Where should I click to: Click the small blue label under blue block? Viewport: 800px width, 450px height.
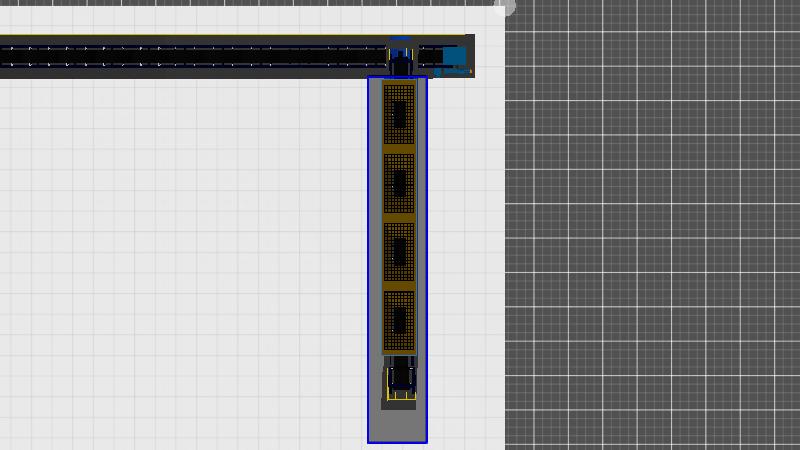pyautogui.click(x=455, y=72)
